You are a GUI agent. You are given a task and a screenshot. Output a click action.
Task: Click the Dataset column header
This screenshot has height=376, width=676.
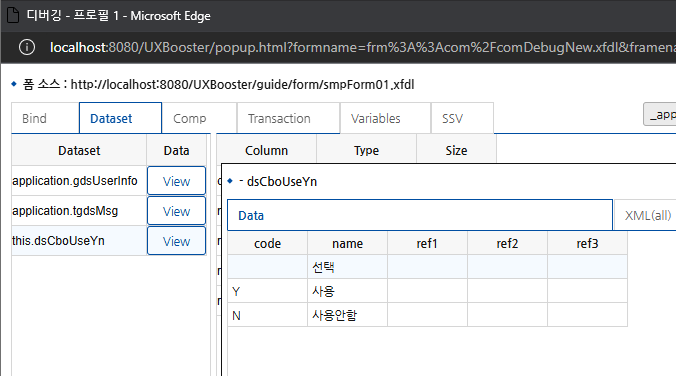click(79, 150)
